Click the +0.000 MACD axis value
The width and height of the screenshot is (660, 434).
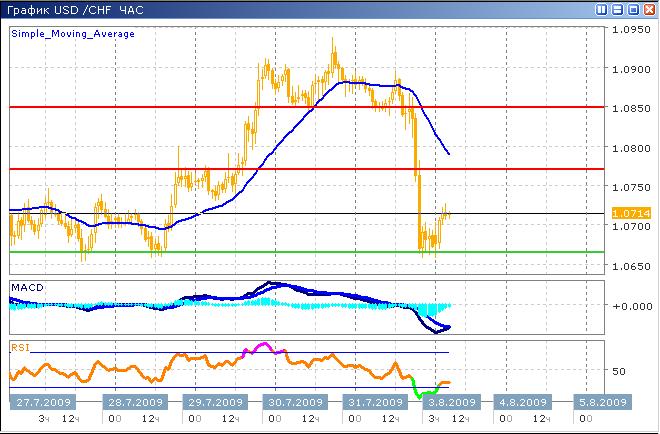(x=632, y=306)
